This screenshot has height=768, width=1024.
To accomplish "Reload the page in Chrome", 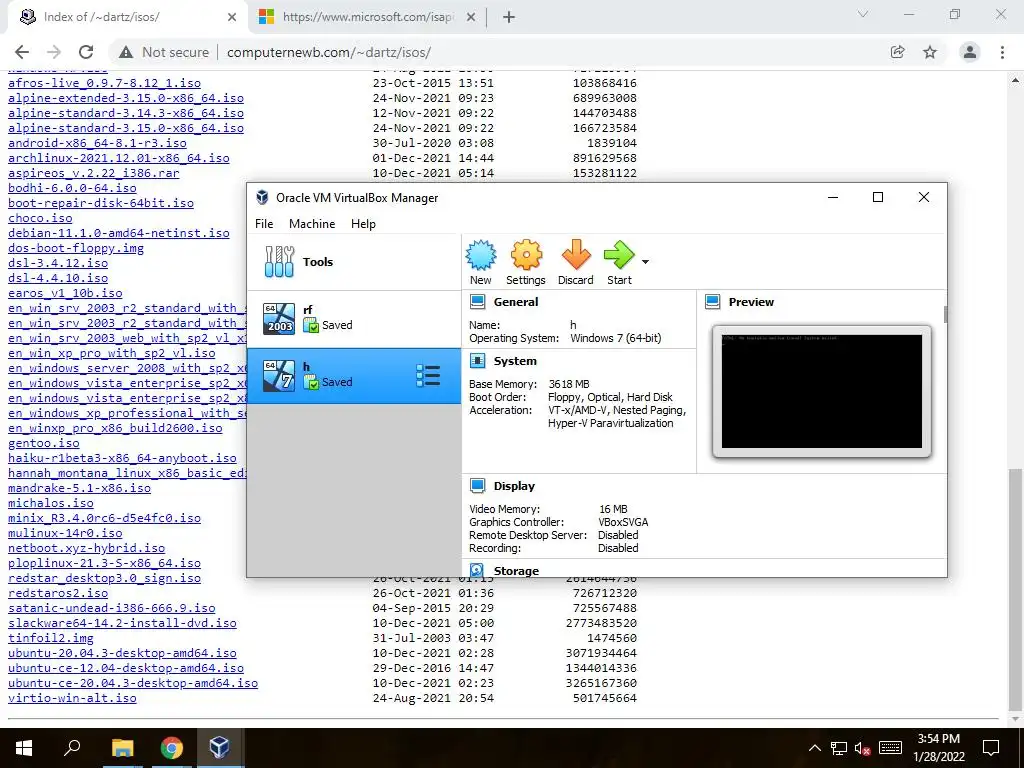I will (x=86, y=52).
